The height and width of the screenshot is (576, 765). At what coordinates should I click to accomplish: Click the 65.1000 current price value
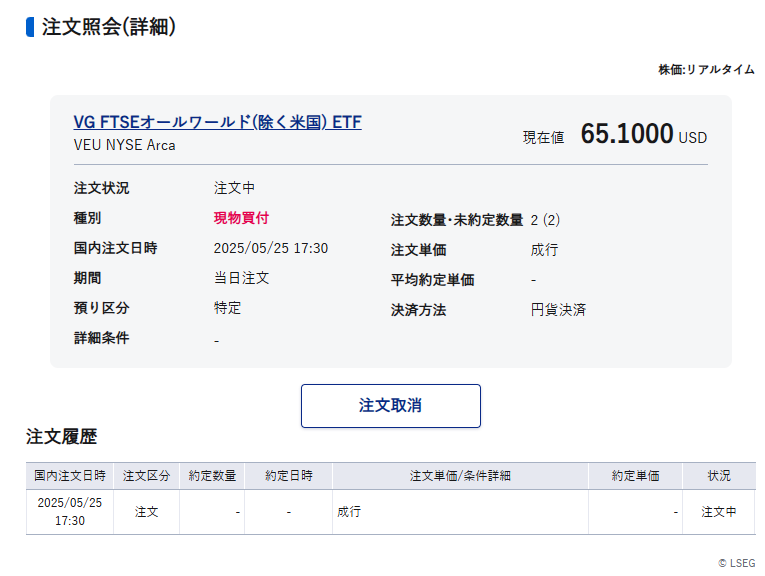point(627,134)
